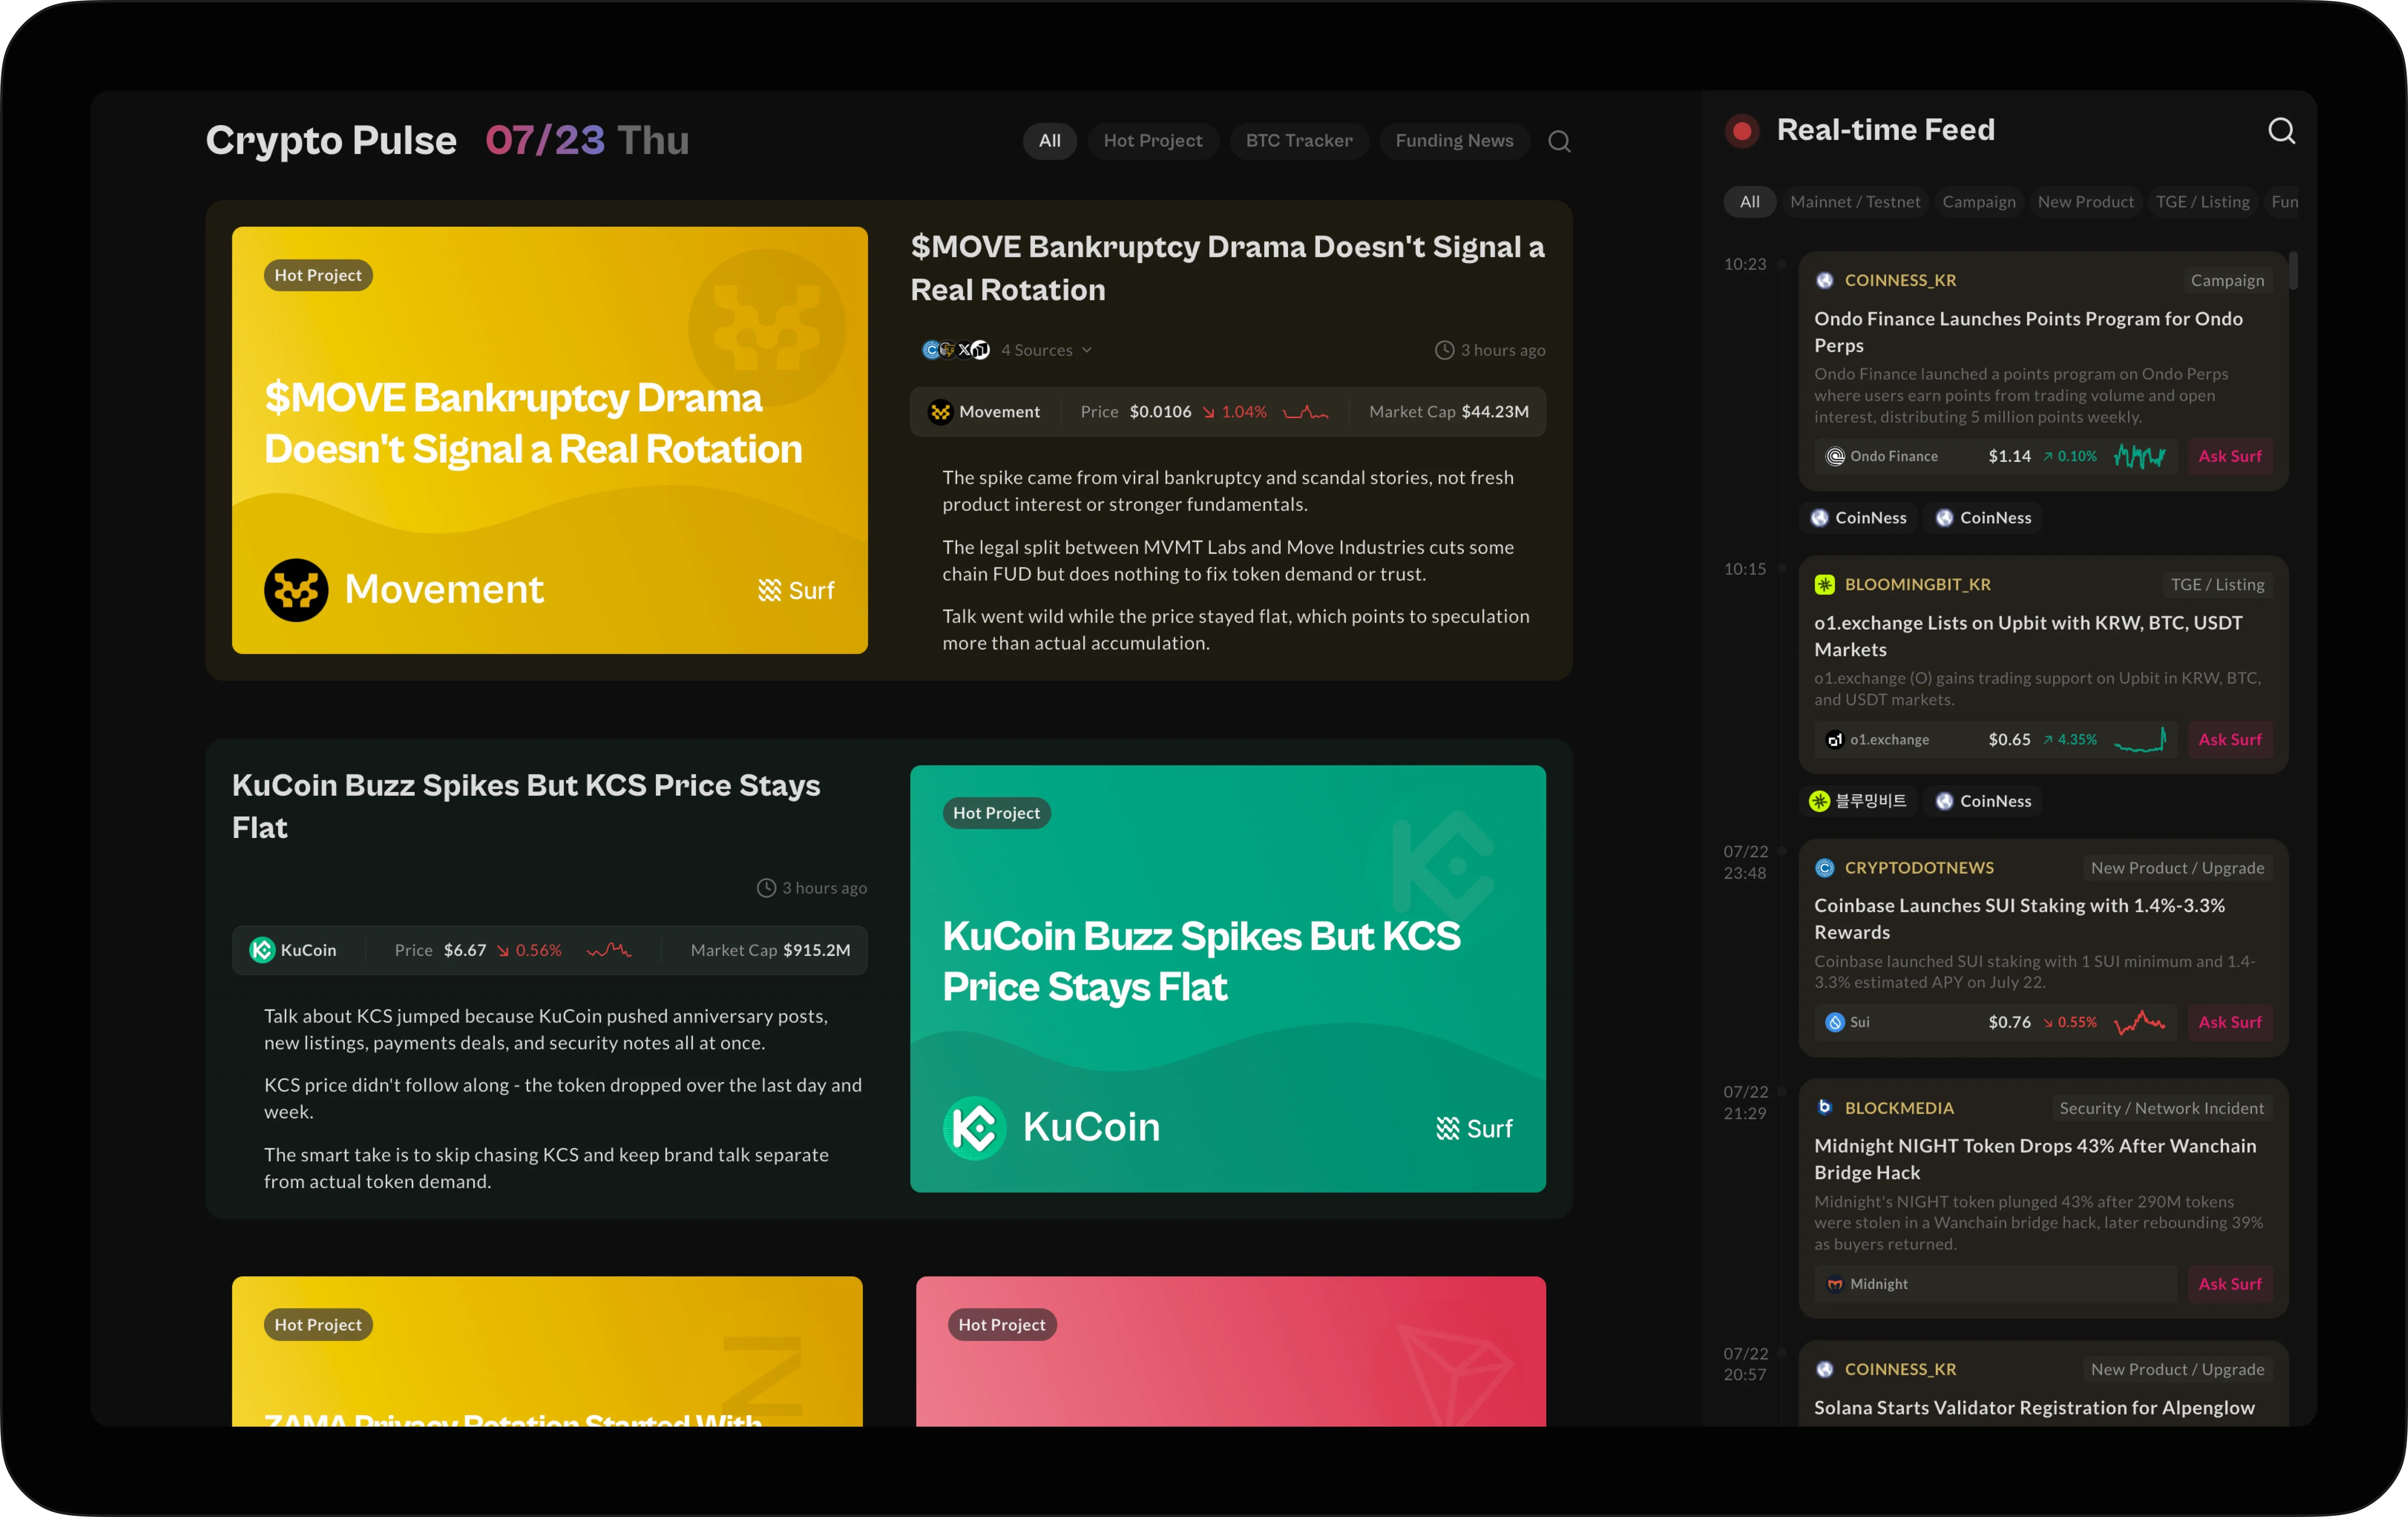This screenshot has height=1517, width=2408.
Task: Switch to the Hot Project filter tab
Action: (x=1153, y=141)
